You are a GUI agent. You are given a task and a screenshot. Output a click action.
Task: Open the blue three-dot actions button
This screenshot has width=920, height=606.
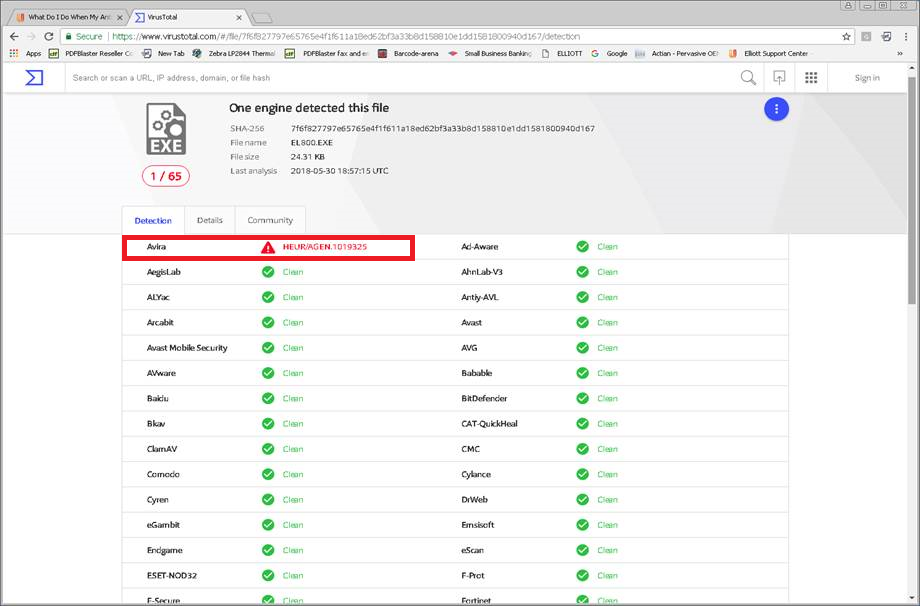click(776, 109)
